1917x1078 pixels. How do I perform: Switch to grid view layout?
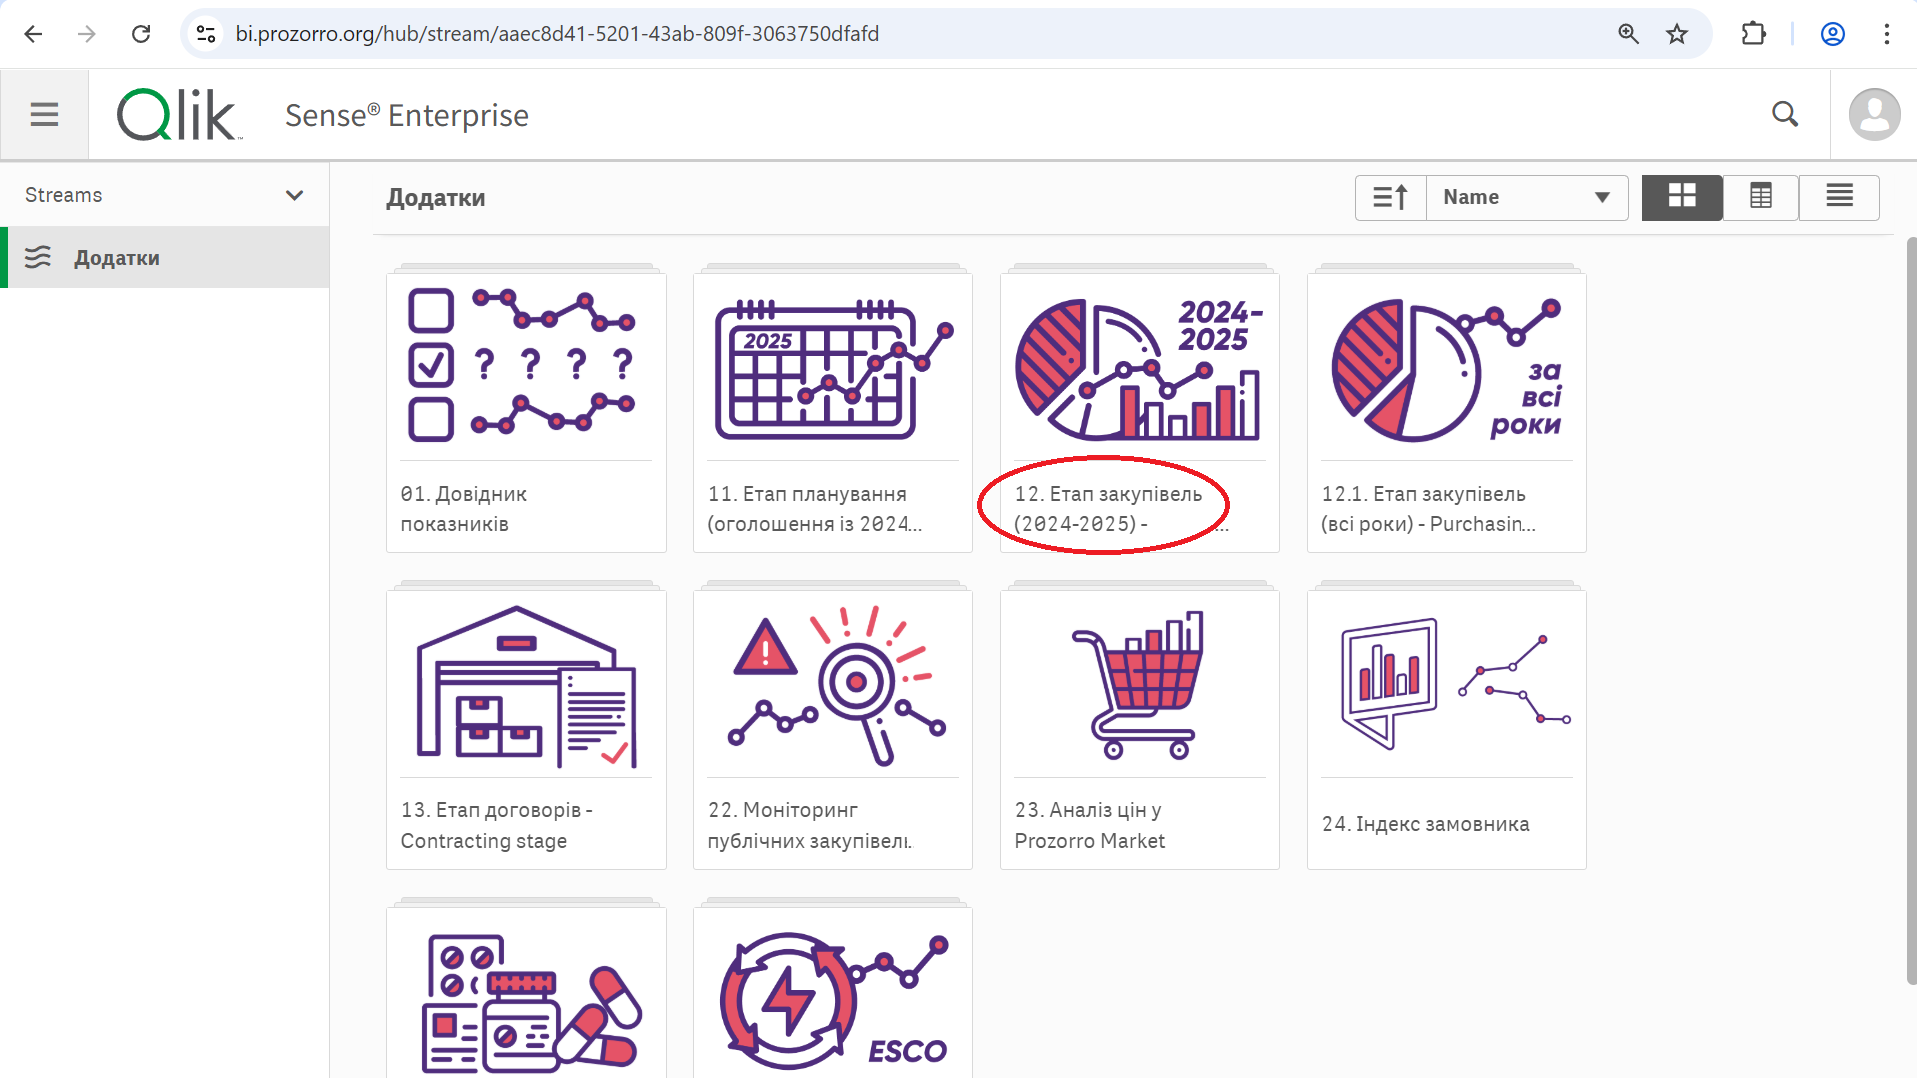(x=1682, y=198)
